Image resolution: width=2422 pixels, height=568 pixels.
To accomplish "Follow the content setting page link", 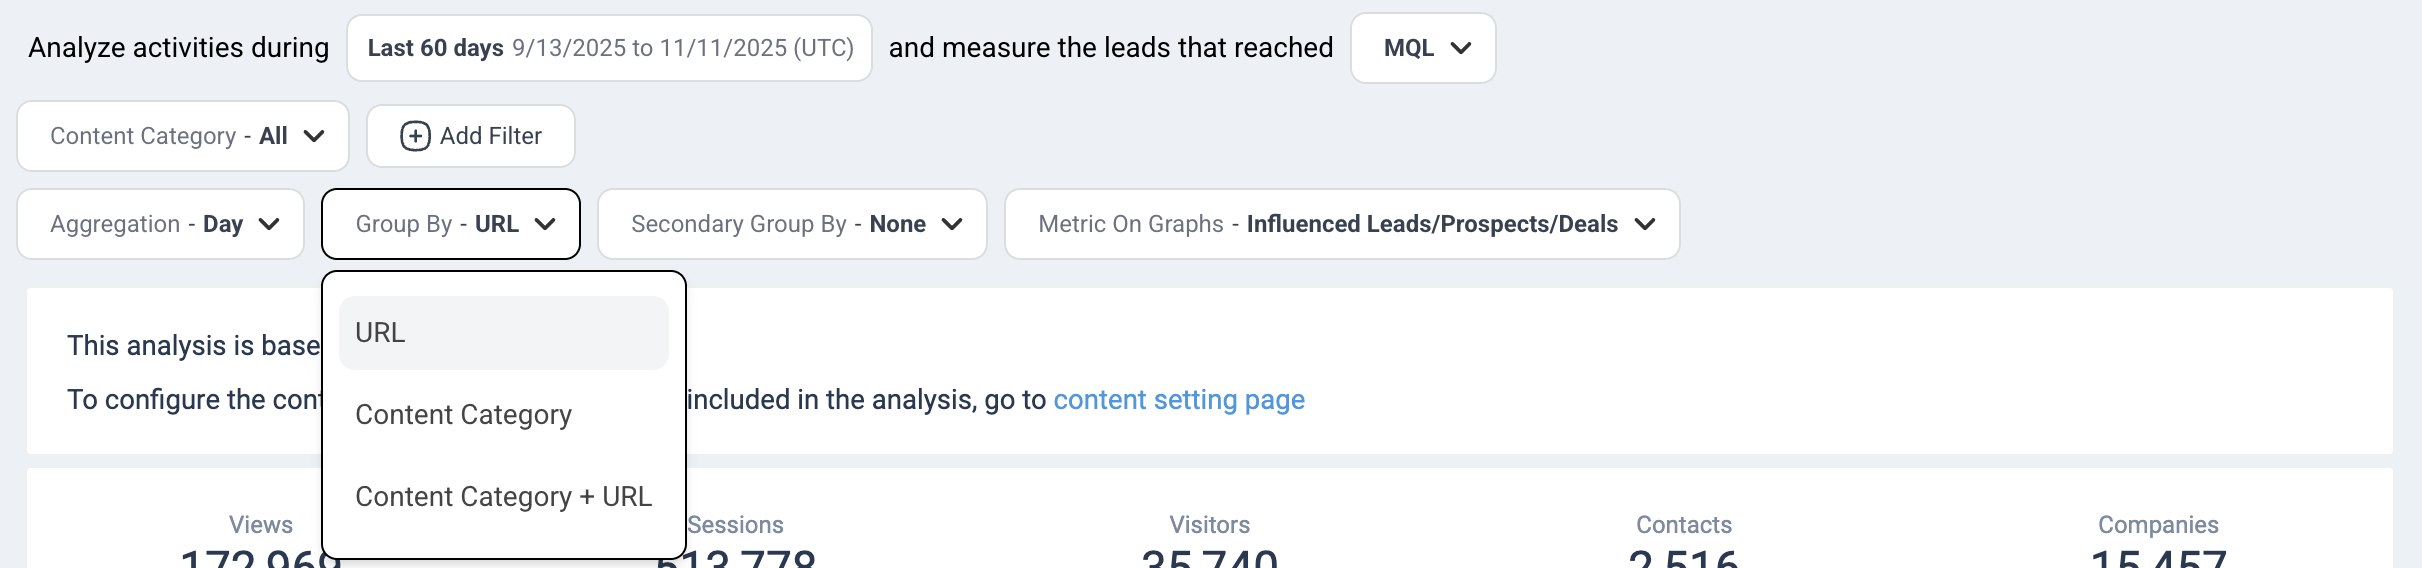I will (x=1179, y=400).
